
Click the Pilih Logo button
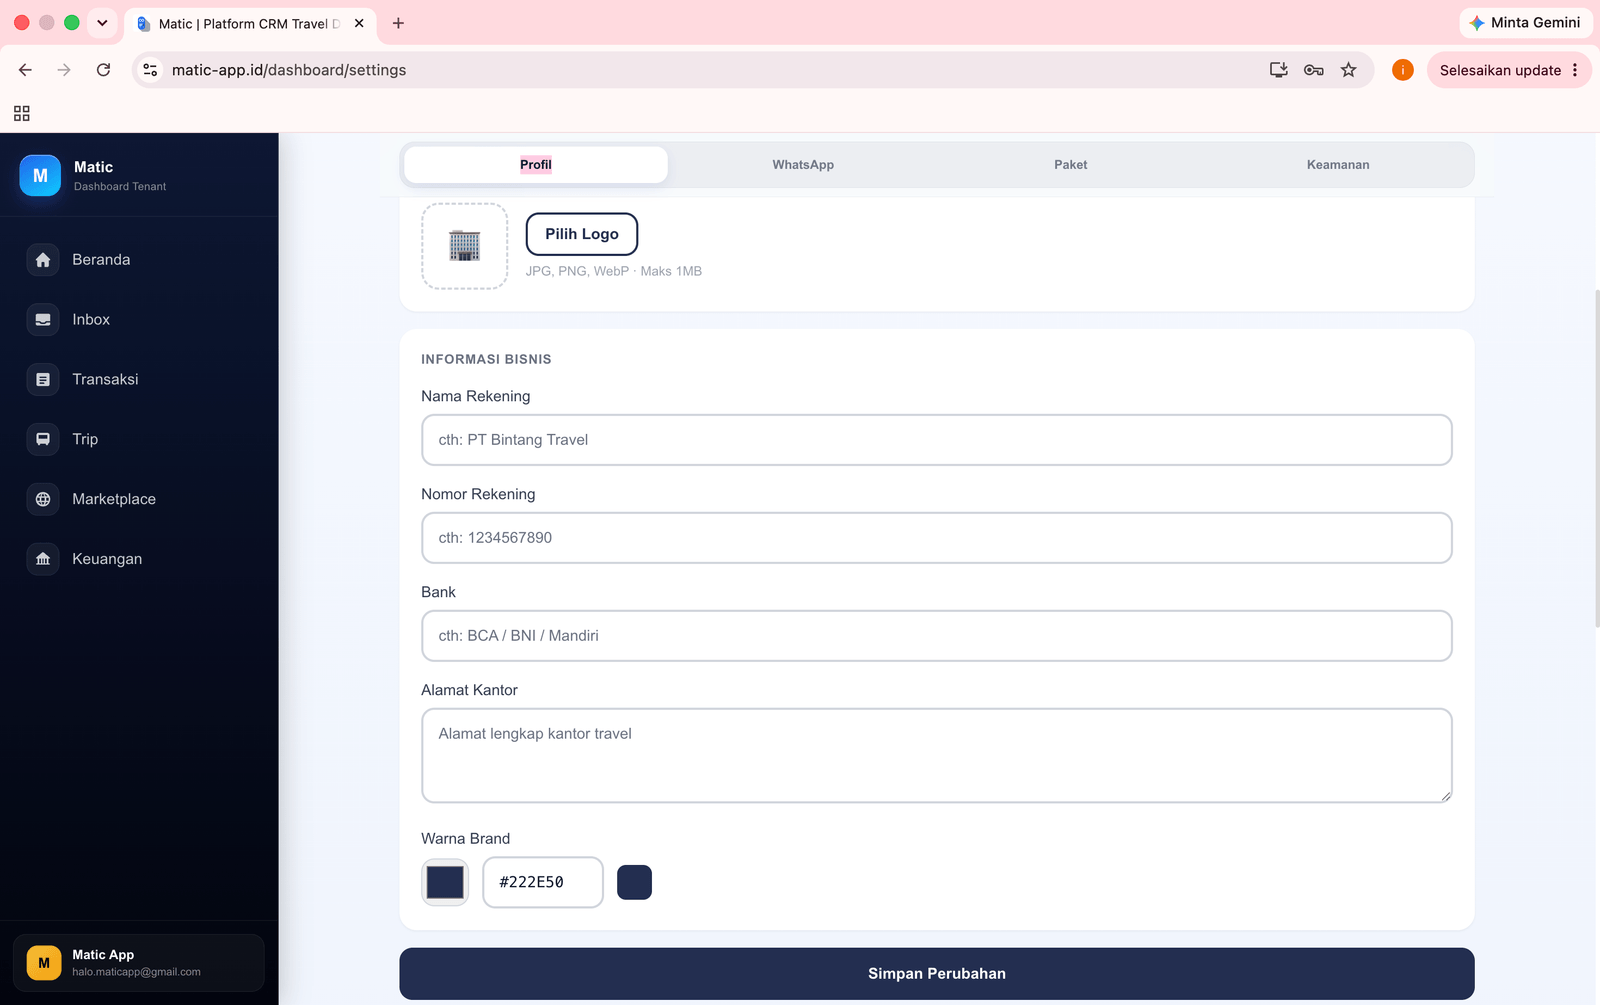click(x=582, y=234)
